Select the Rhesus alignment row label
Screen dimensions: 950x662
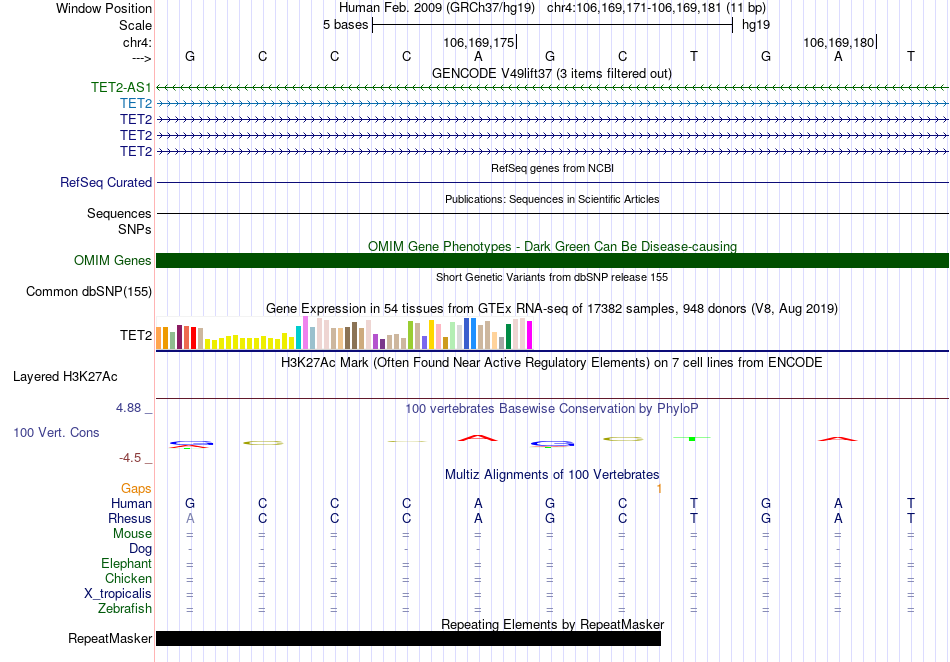[x=130, y=518]
